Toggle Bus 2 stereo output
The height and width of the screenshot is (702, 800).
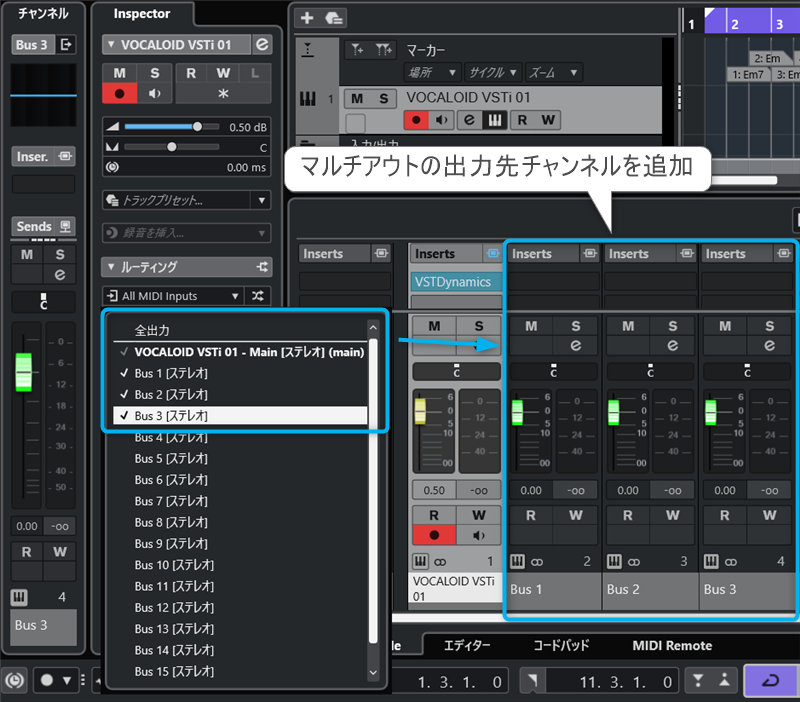tap(240, 394)
